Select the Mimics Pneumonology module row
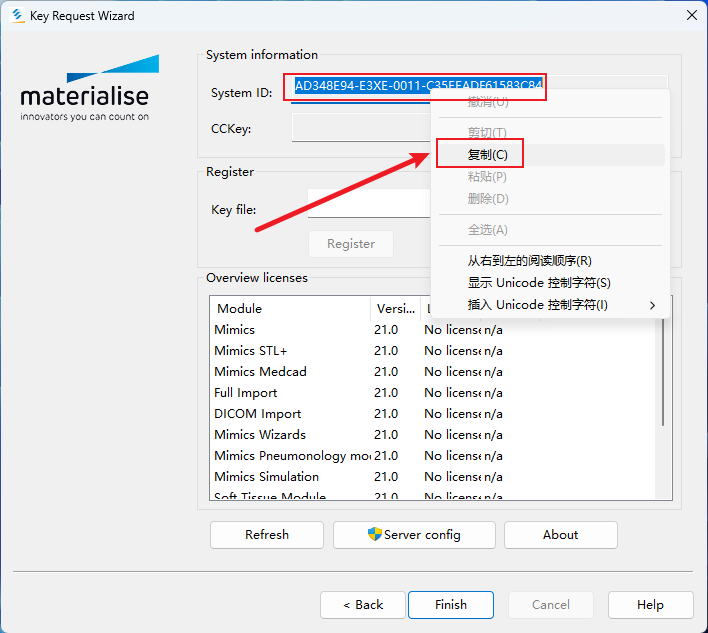Screen dimensions: 708x633 (x=433, y=456)
